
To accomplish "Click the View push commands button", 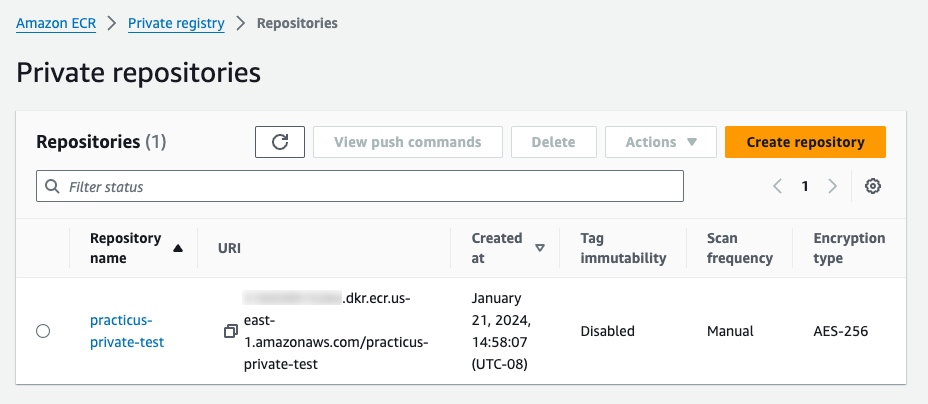I will [407, 142].
